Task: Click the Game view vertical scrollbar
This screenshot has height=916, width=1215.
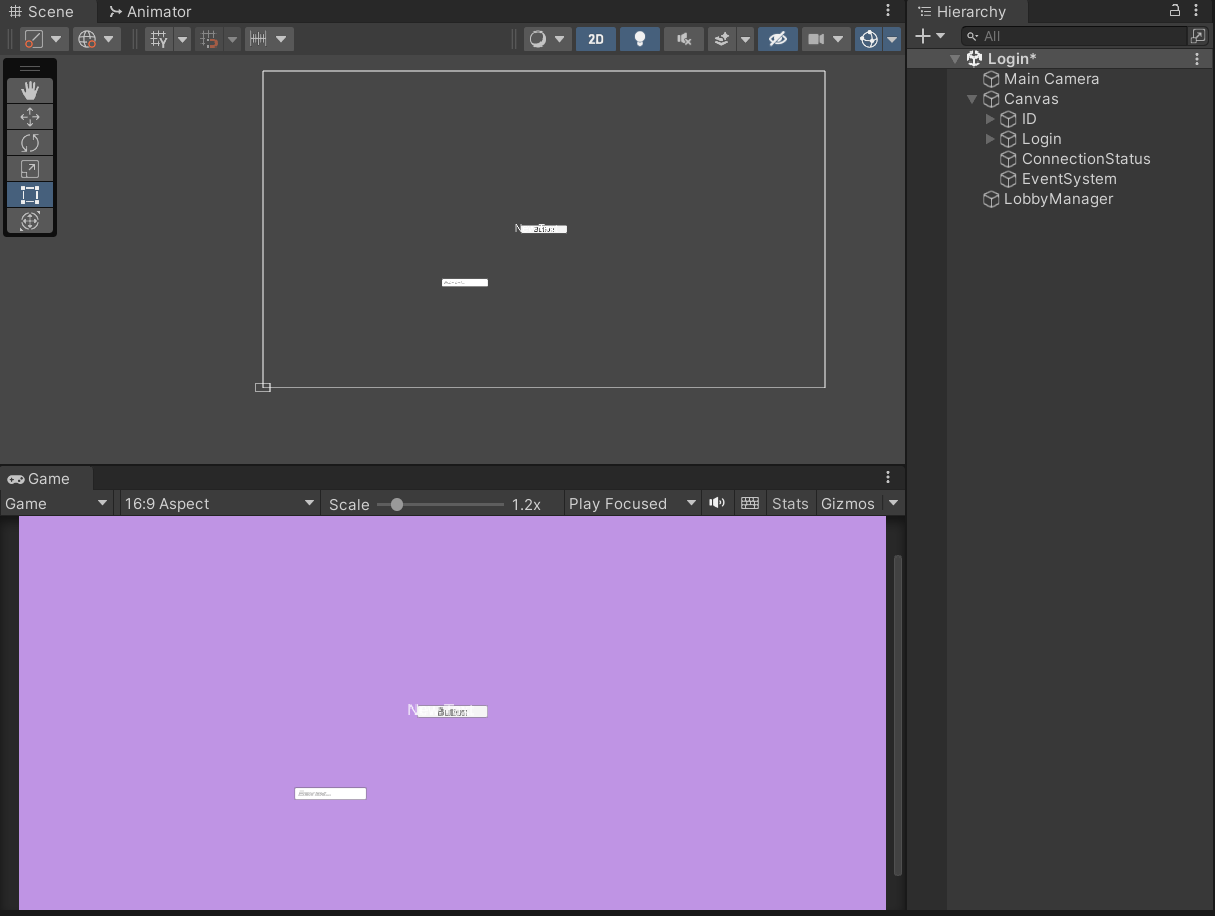Action: 897,715
